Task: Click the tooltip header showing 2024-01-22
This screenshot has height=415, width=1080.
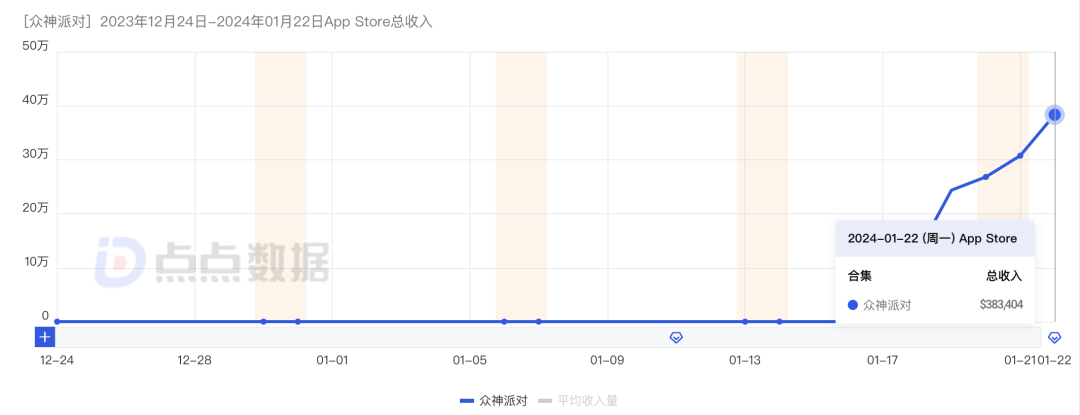Action: tap(932, 238)
